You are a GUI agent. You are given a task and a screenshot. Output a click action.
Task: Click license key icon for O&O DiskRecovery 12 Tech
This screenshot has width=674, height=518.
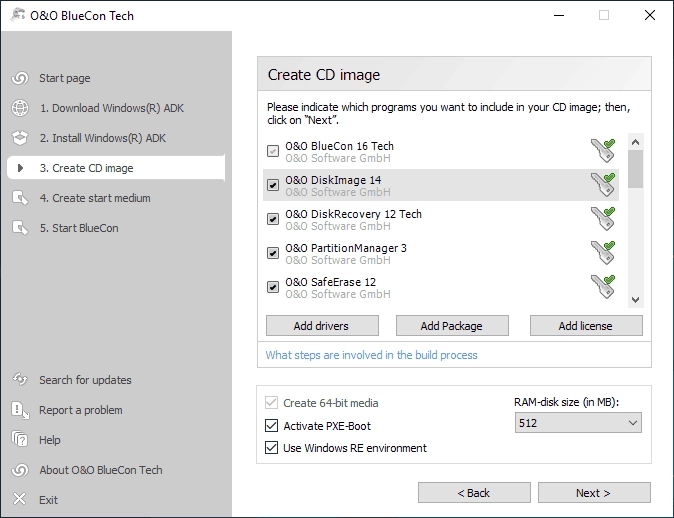click(x=603, y=219)
